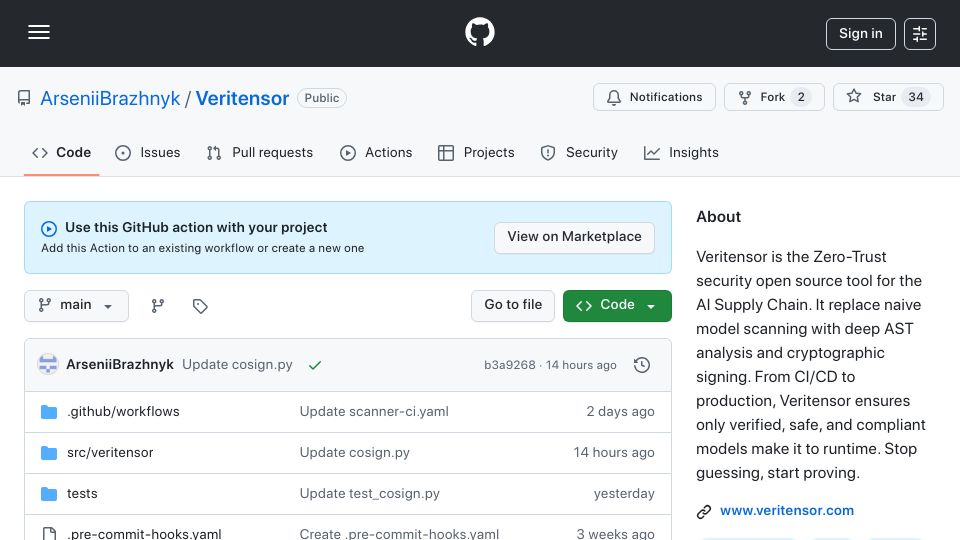This screenshot has height=540, width=960.
Task: Click the '14 hours ago' timestamp in src/veritensor row
Action: pos(614,452)
